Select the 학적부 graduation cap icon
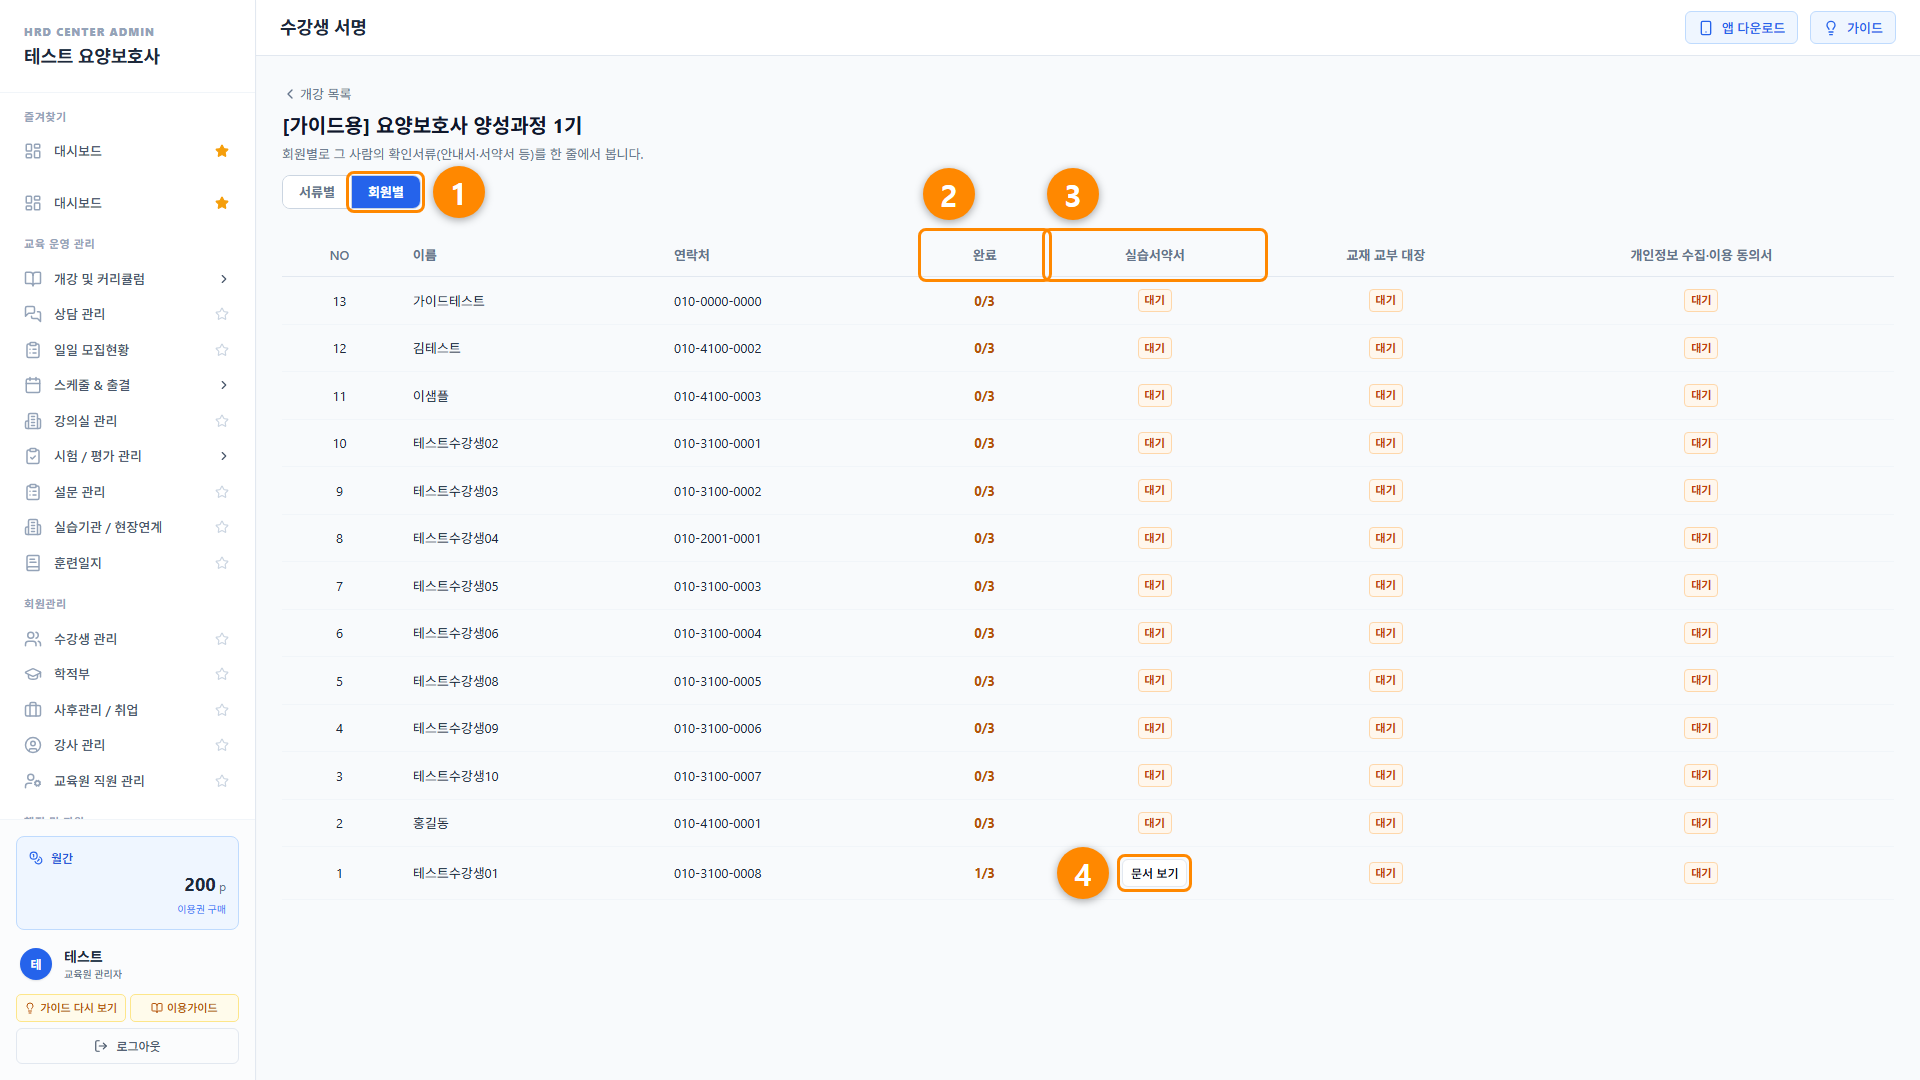This screenshot has width=1920, height=1080. point(33,674)
